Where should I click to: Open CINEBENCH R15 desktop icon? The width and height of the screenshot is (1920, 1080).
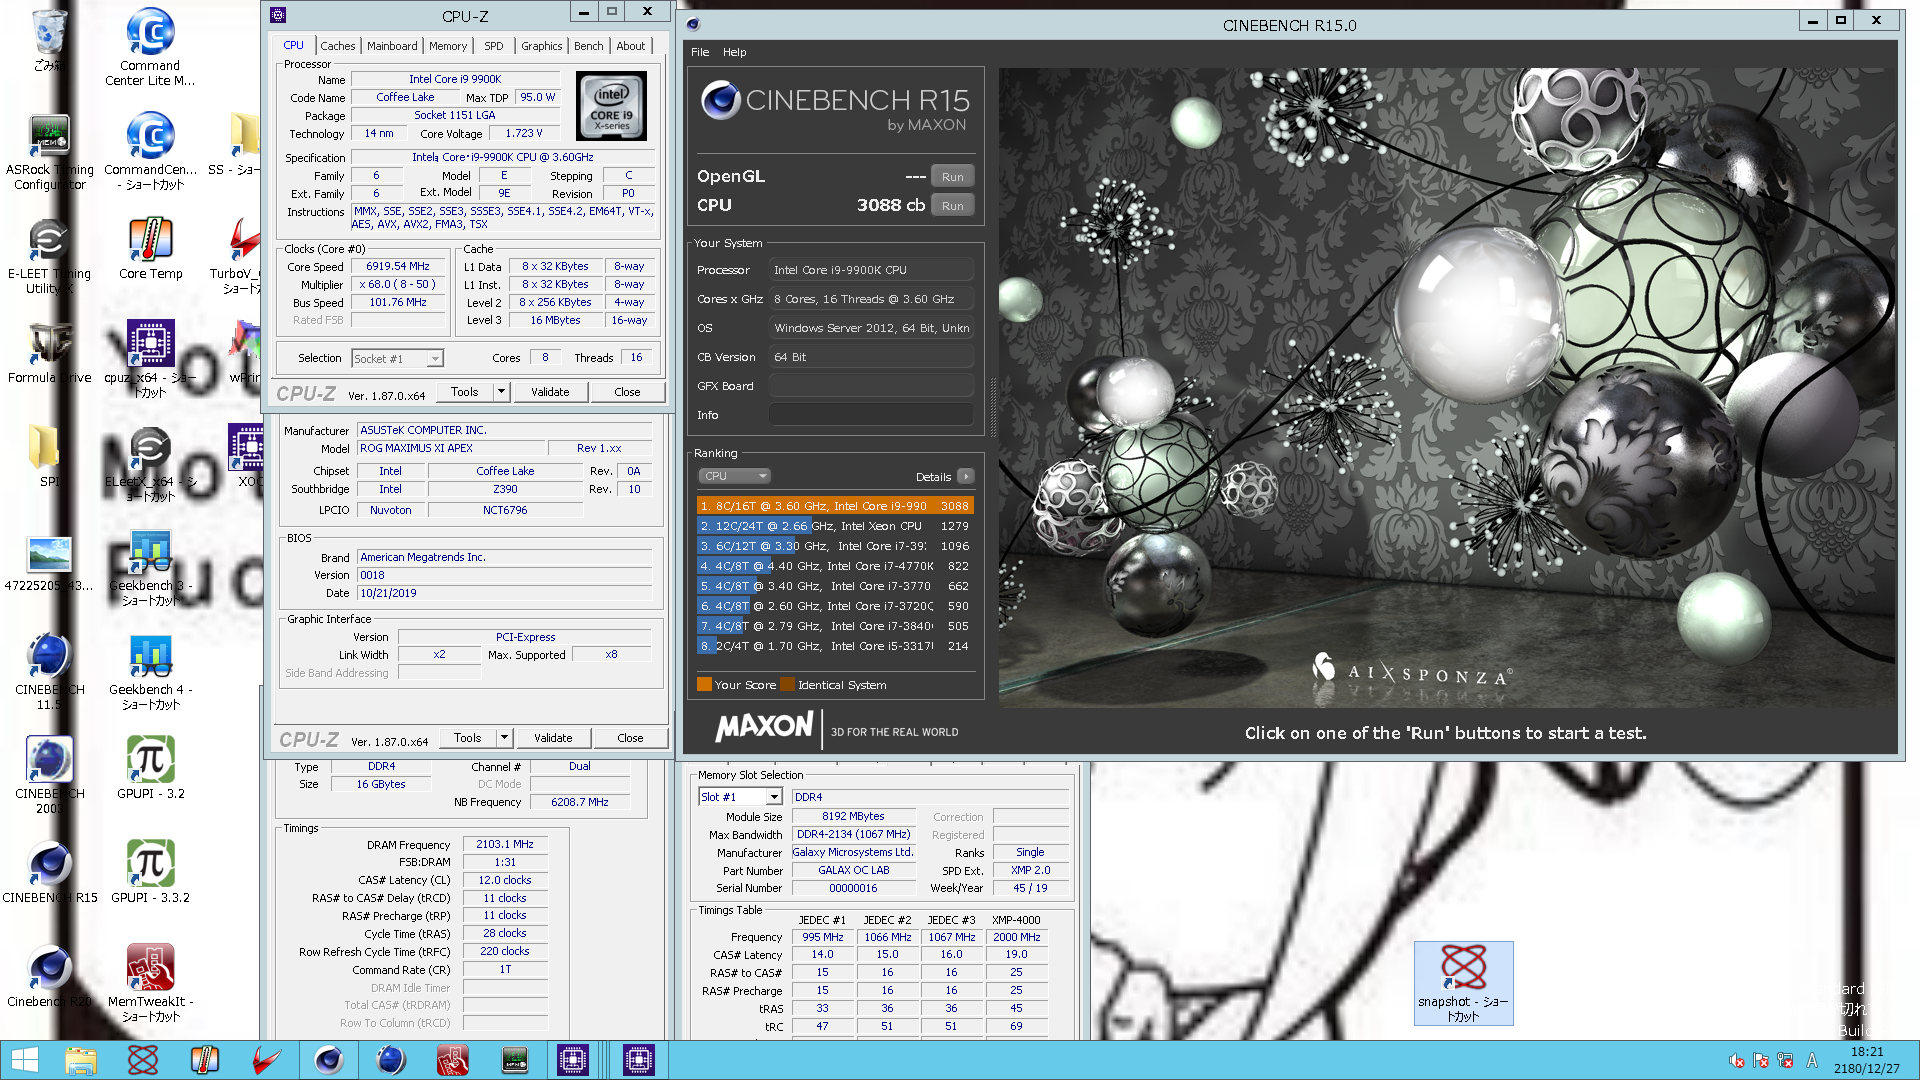click(x=49, y=872)
